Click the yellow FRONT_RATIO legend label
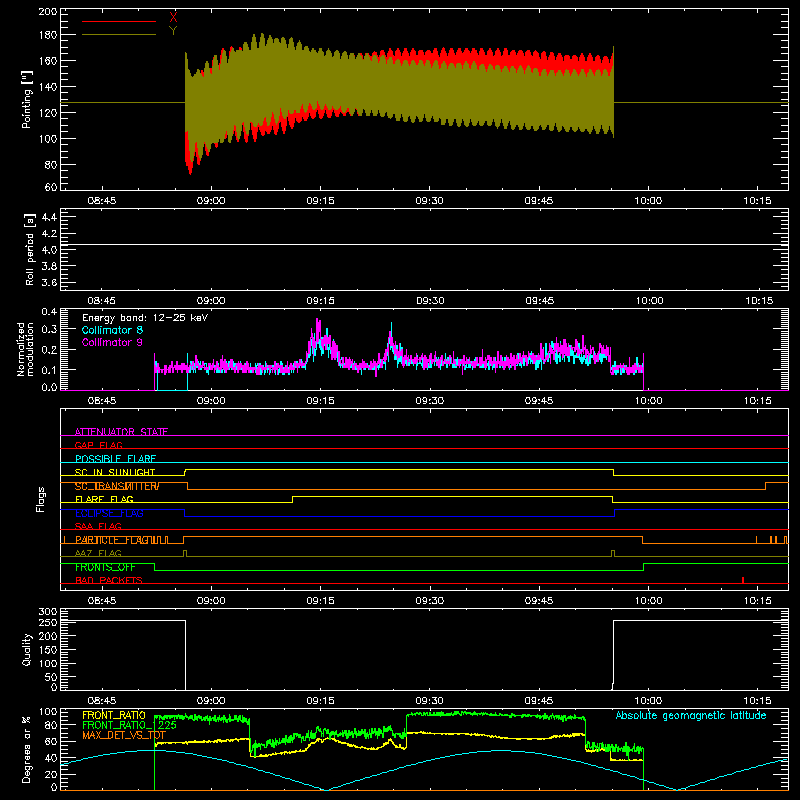 (x=114, y=715)
